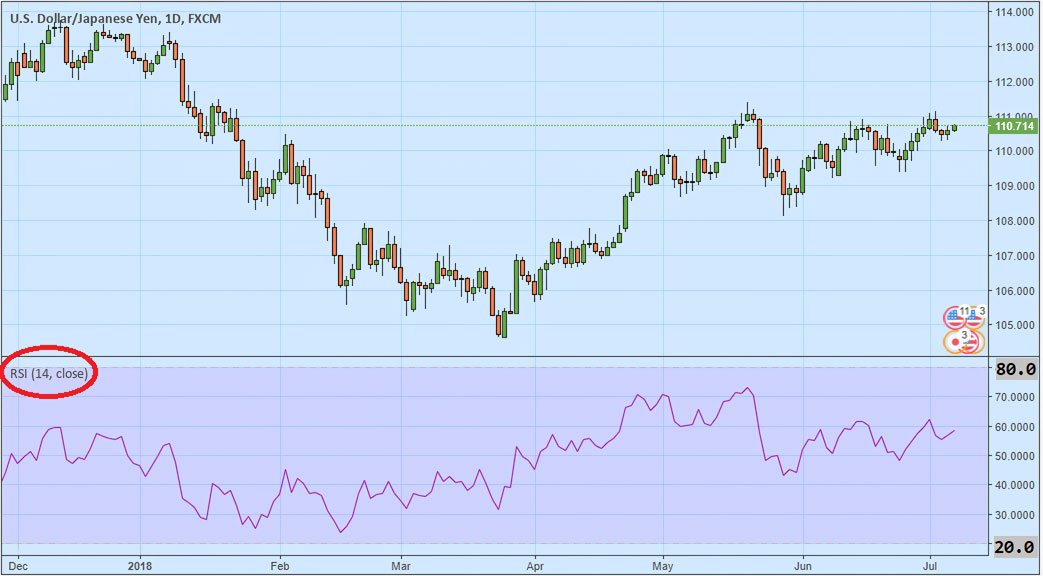Click the 107.000 price axis label

click(x=1015, y=255)
